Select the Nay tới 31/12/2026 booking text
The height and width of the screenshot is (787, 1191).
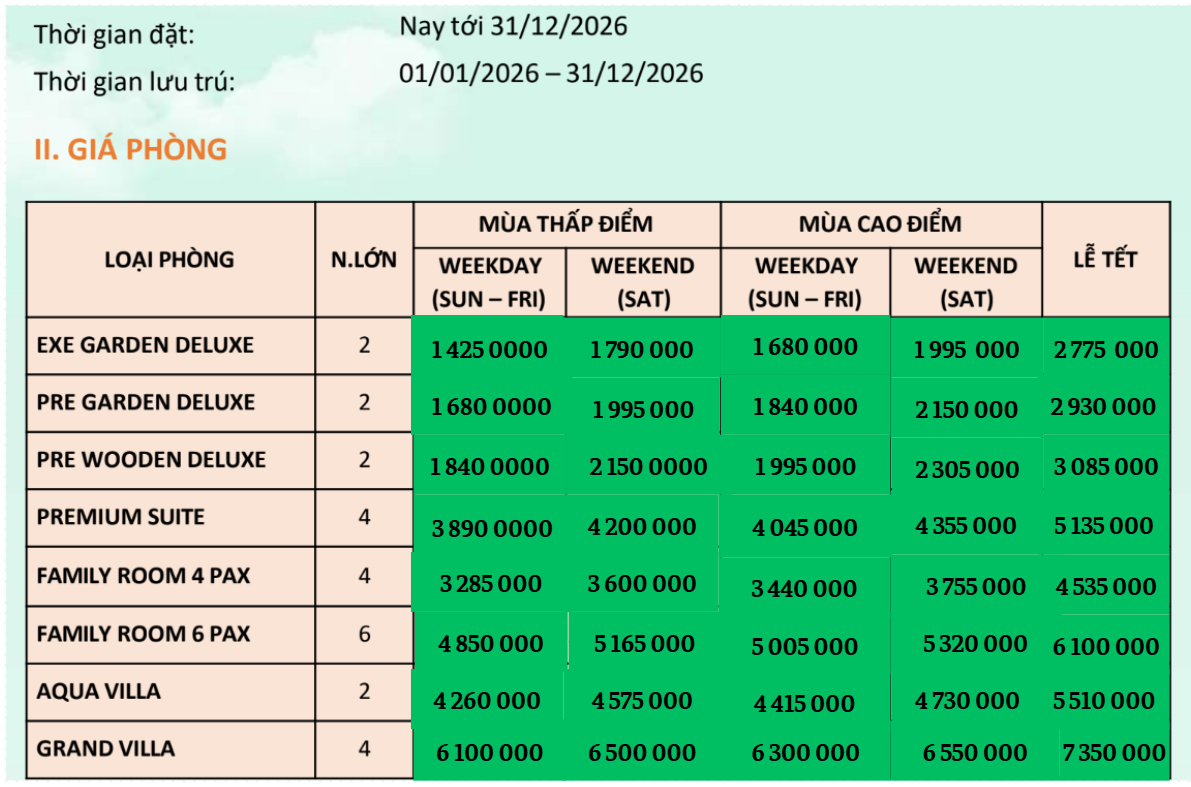tap(513, 26)
